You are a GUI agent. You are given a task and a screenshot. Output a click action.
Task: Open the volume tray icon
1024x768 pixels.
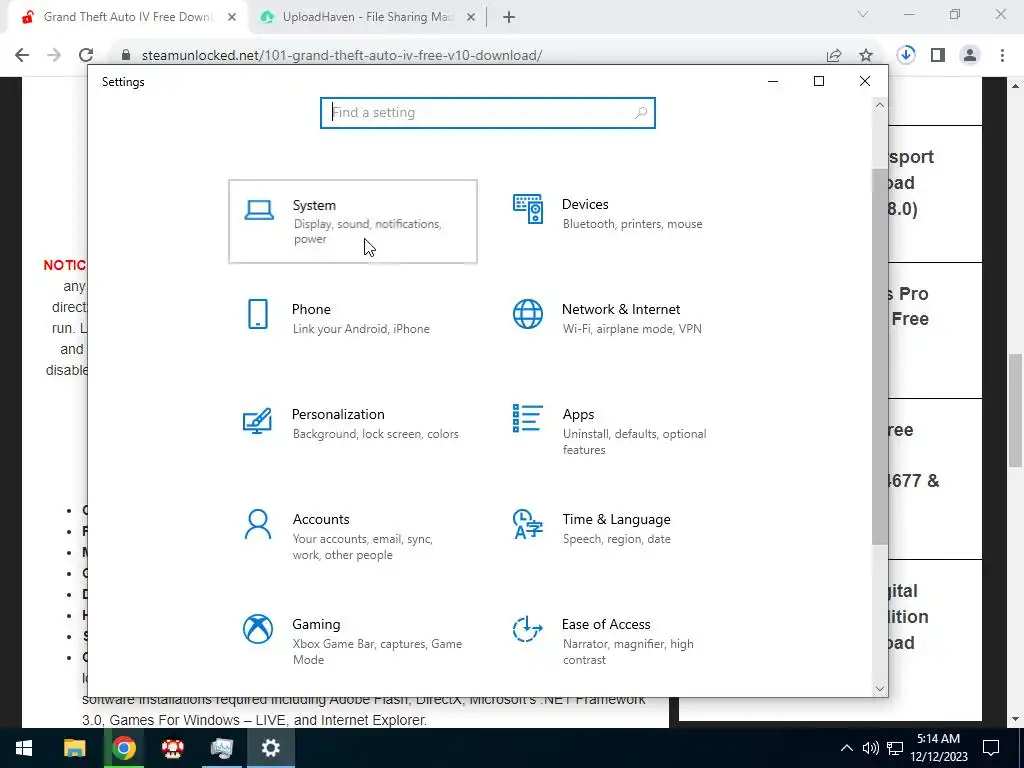[870, 748]
